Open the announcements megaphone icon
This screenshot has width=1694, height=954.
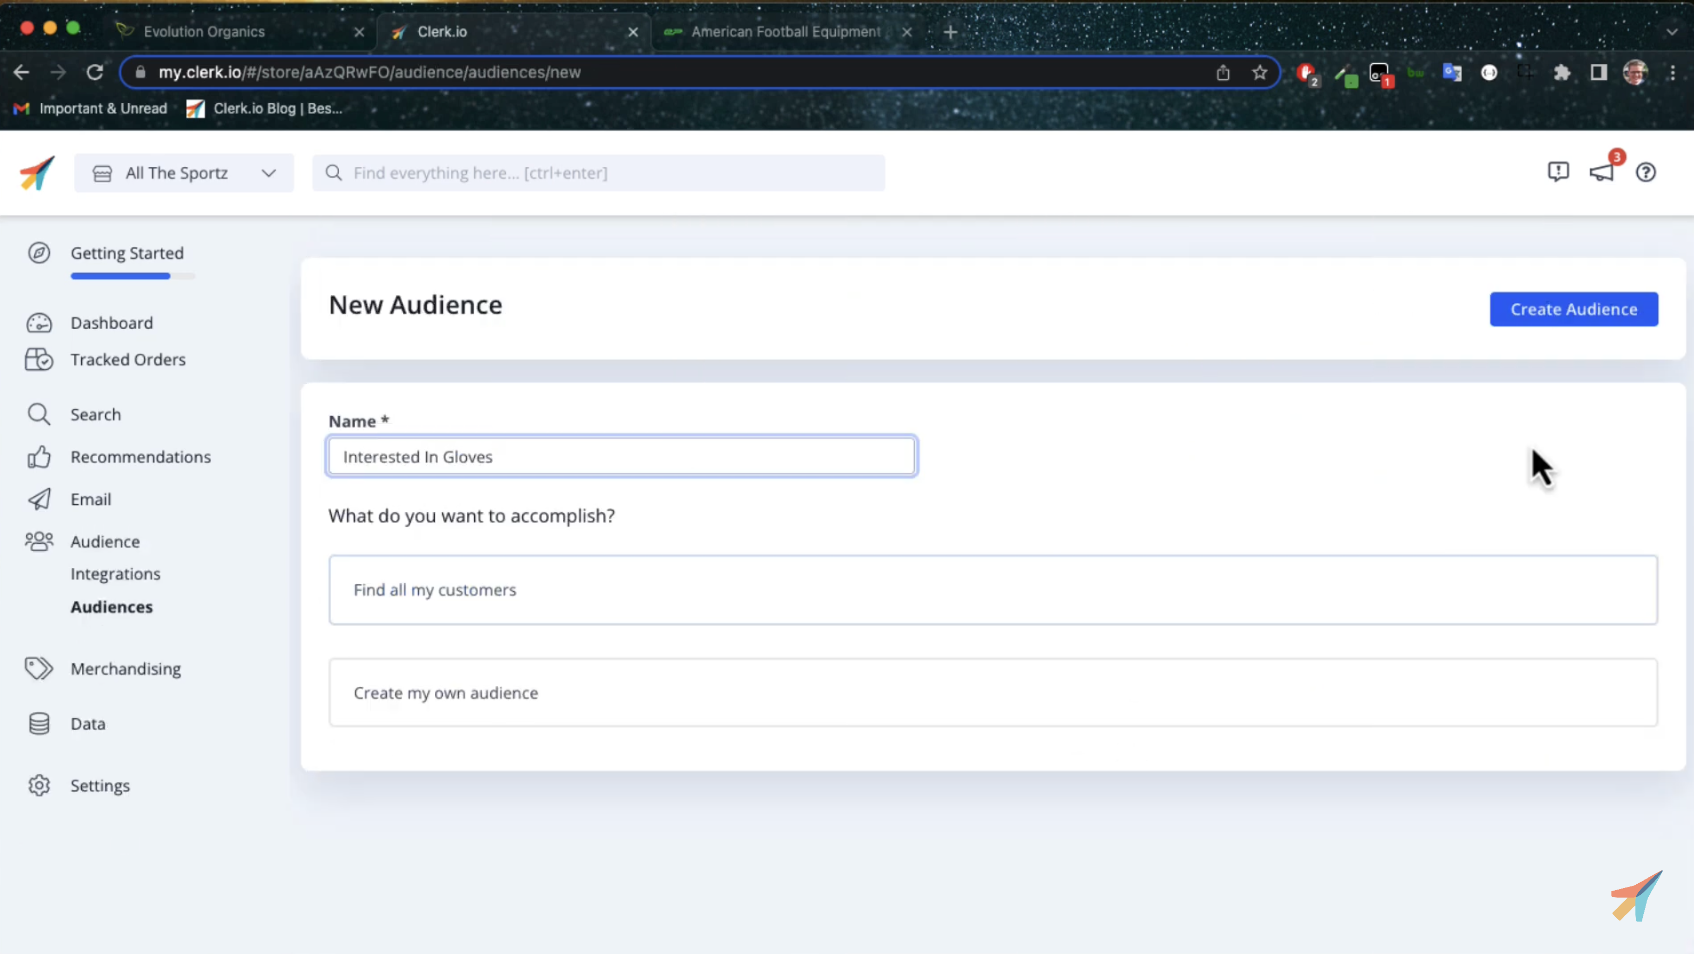1601,172
